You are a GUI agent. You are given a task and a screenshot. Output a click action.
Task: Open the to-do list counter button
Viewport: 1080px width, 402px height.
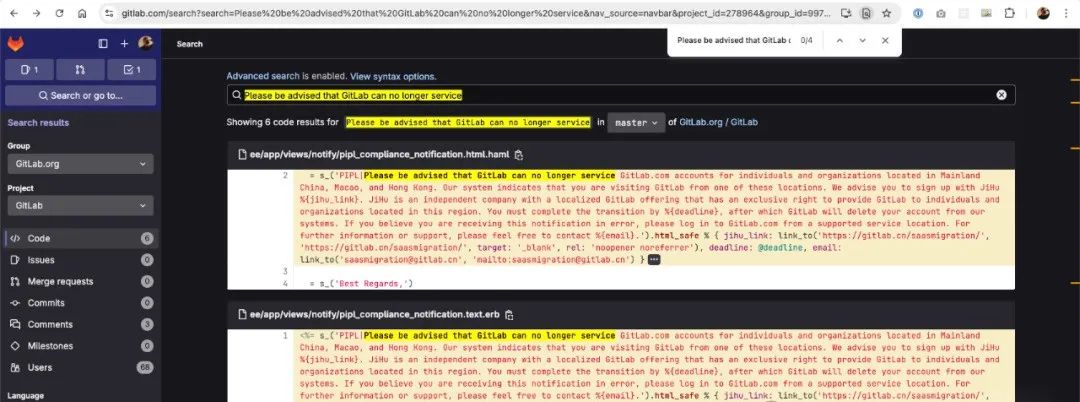(132, 70)
